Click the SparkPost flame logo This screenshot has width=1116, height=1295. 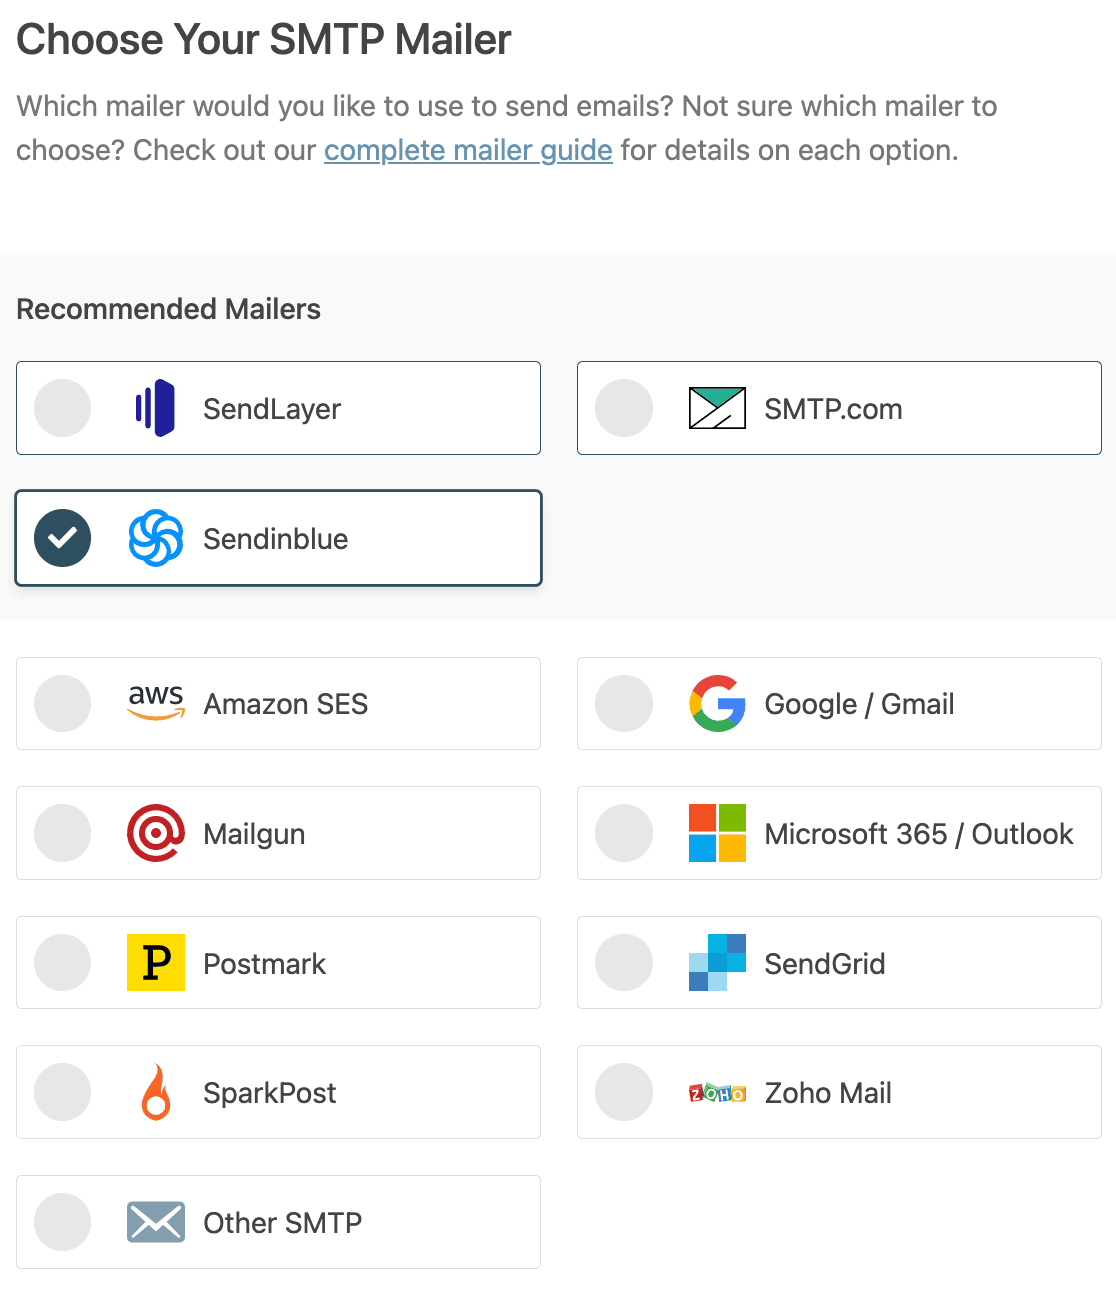pos(156,1092)
